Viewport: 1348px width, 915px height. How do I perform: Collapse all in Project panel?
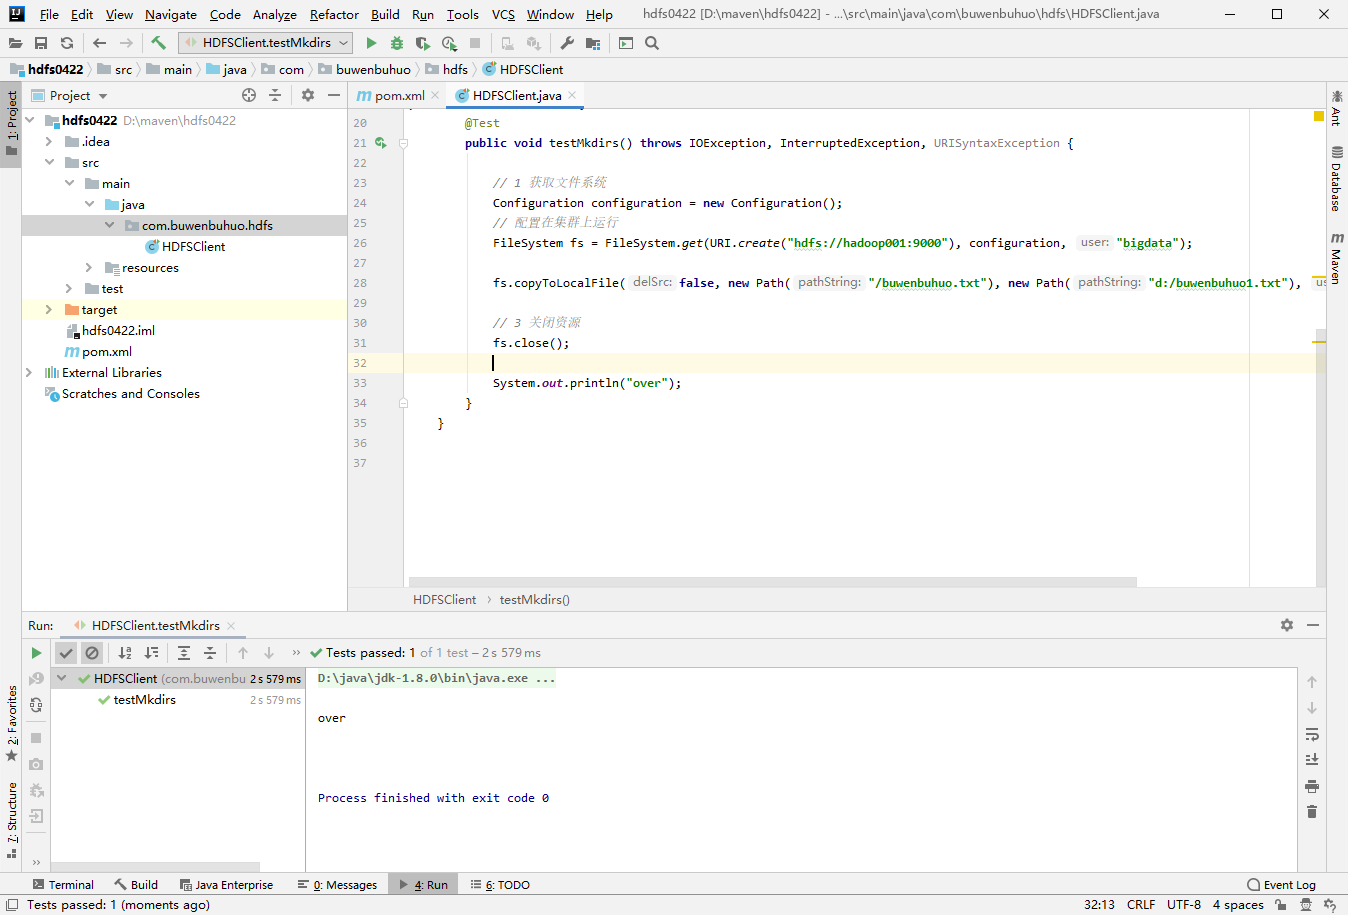pyautogui.click(x=275, y=95)
